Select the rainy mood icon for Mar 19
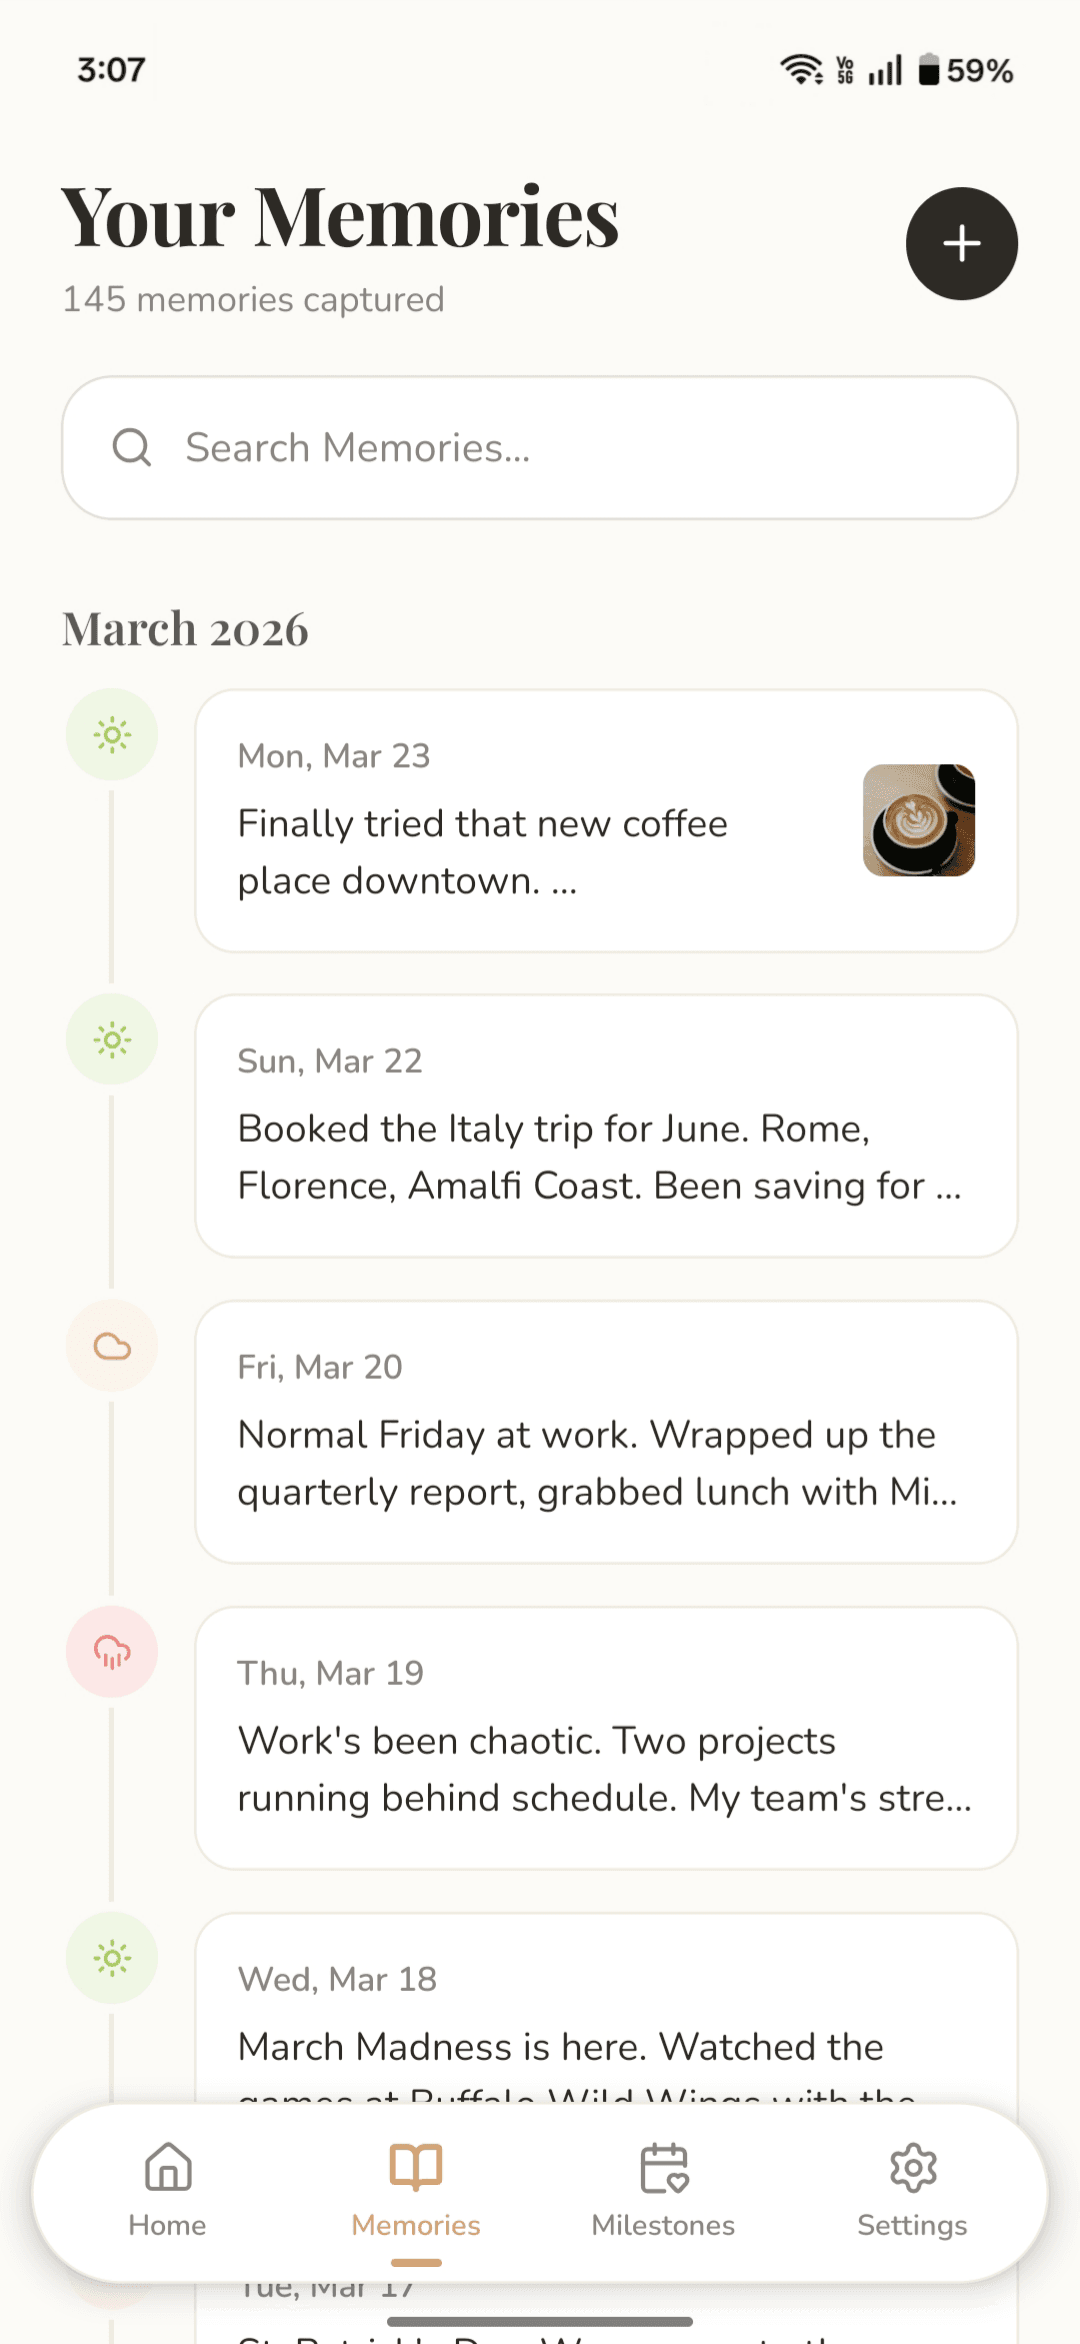Screen dimensions: 1080x2344 tap(112, 1652)
